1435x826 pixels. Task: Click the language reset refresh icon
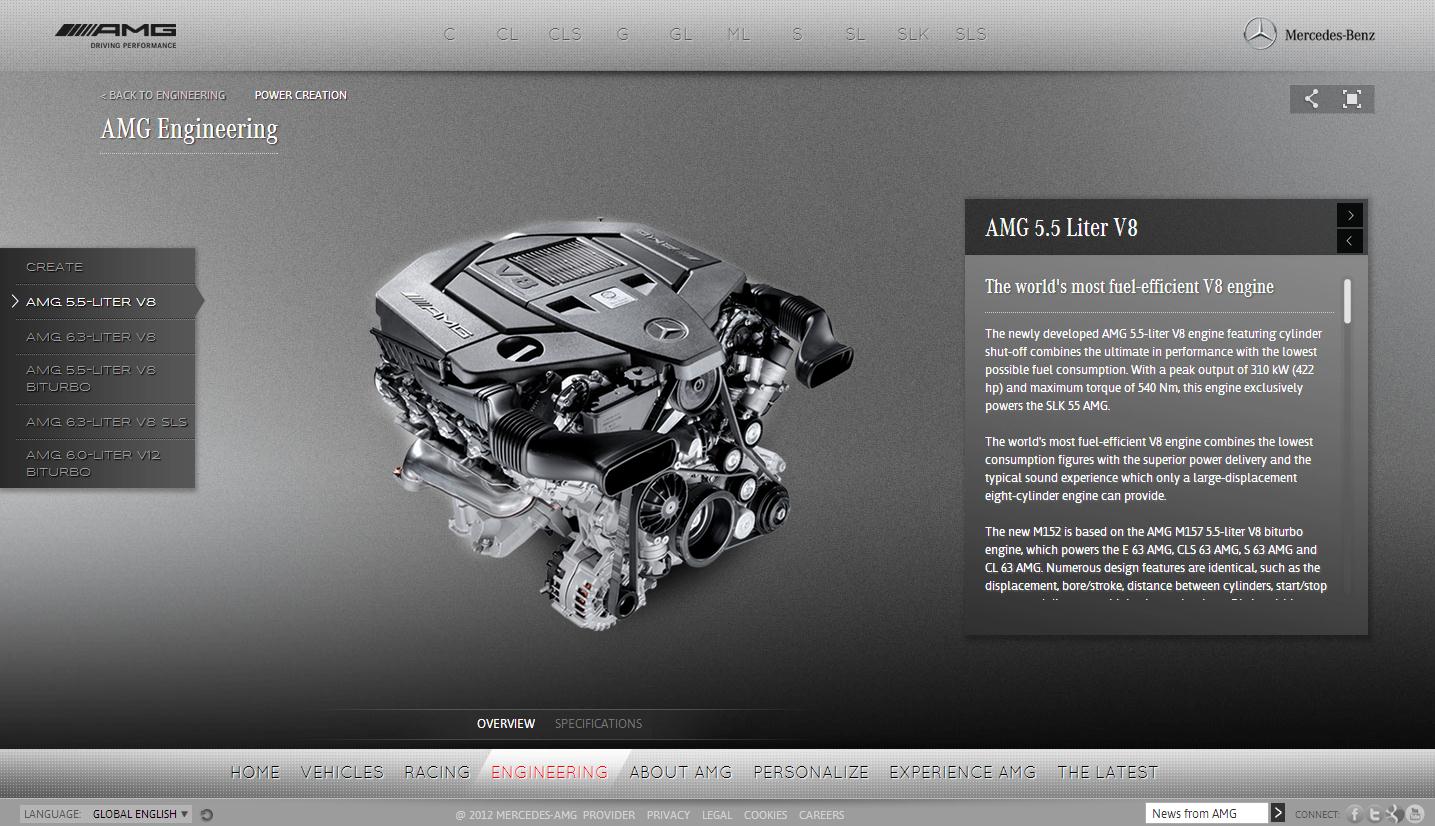point(207,814)
